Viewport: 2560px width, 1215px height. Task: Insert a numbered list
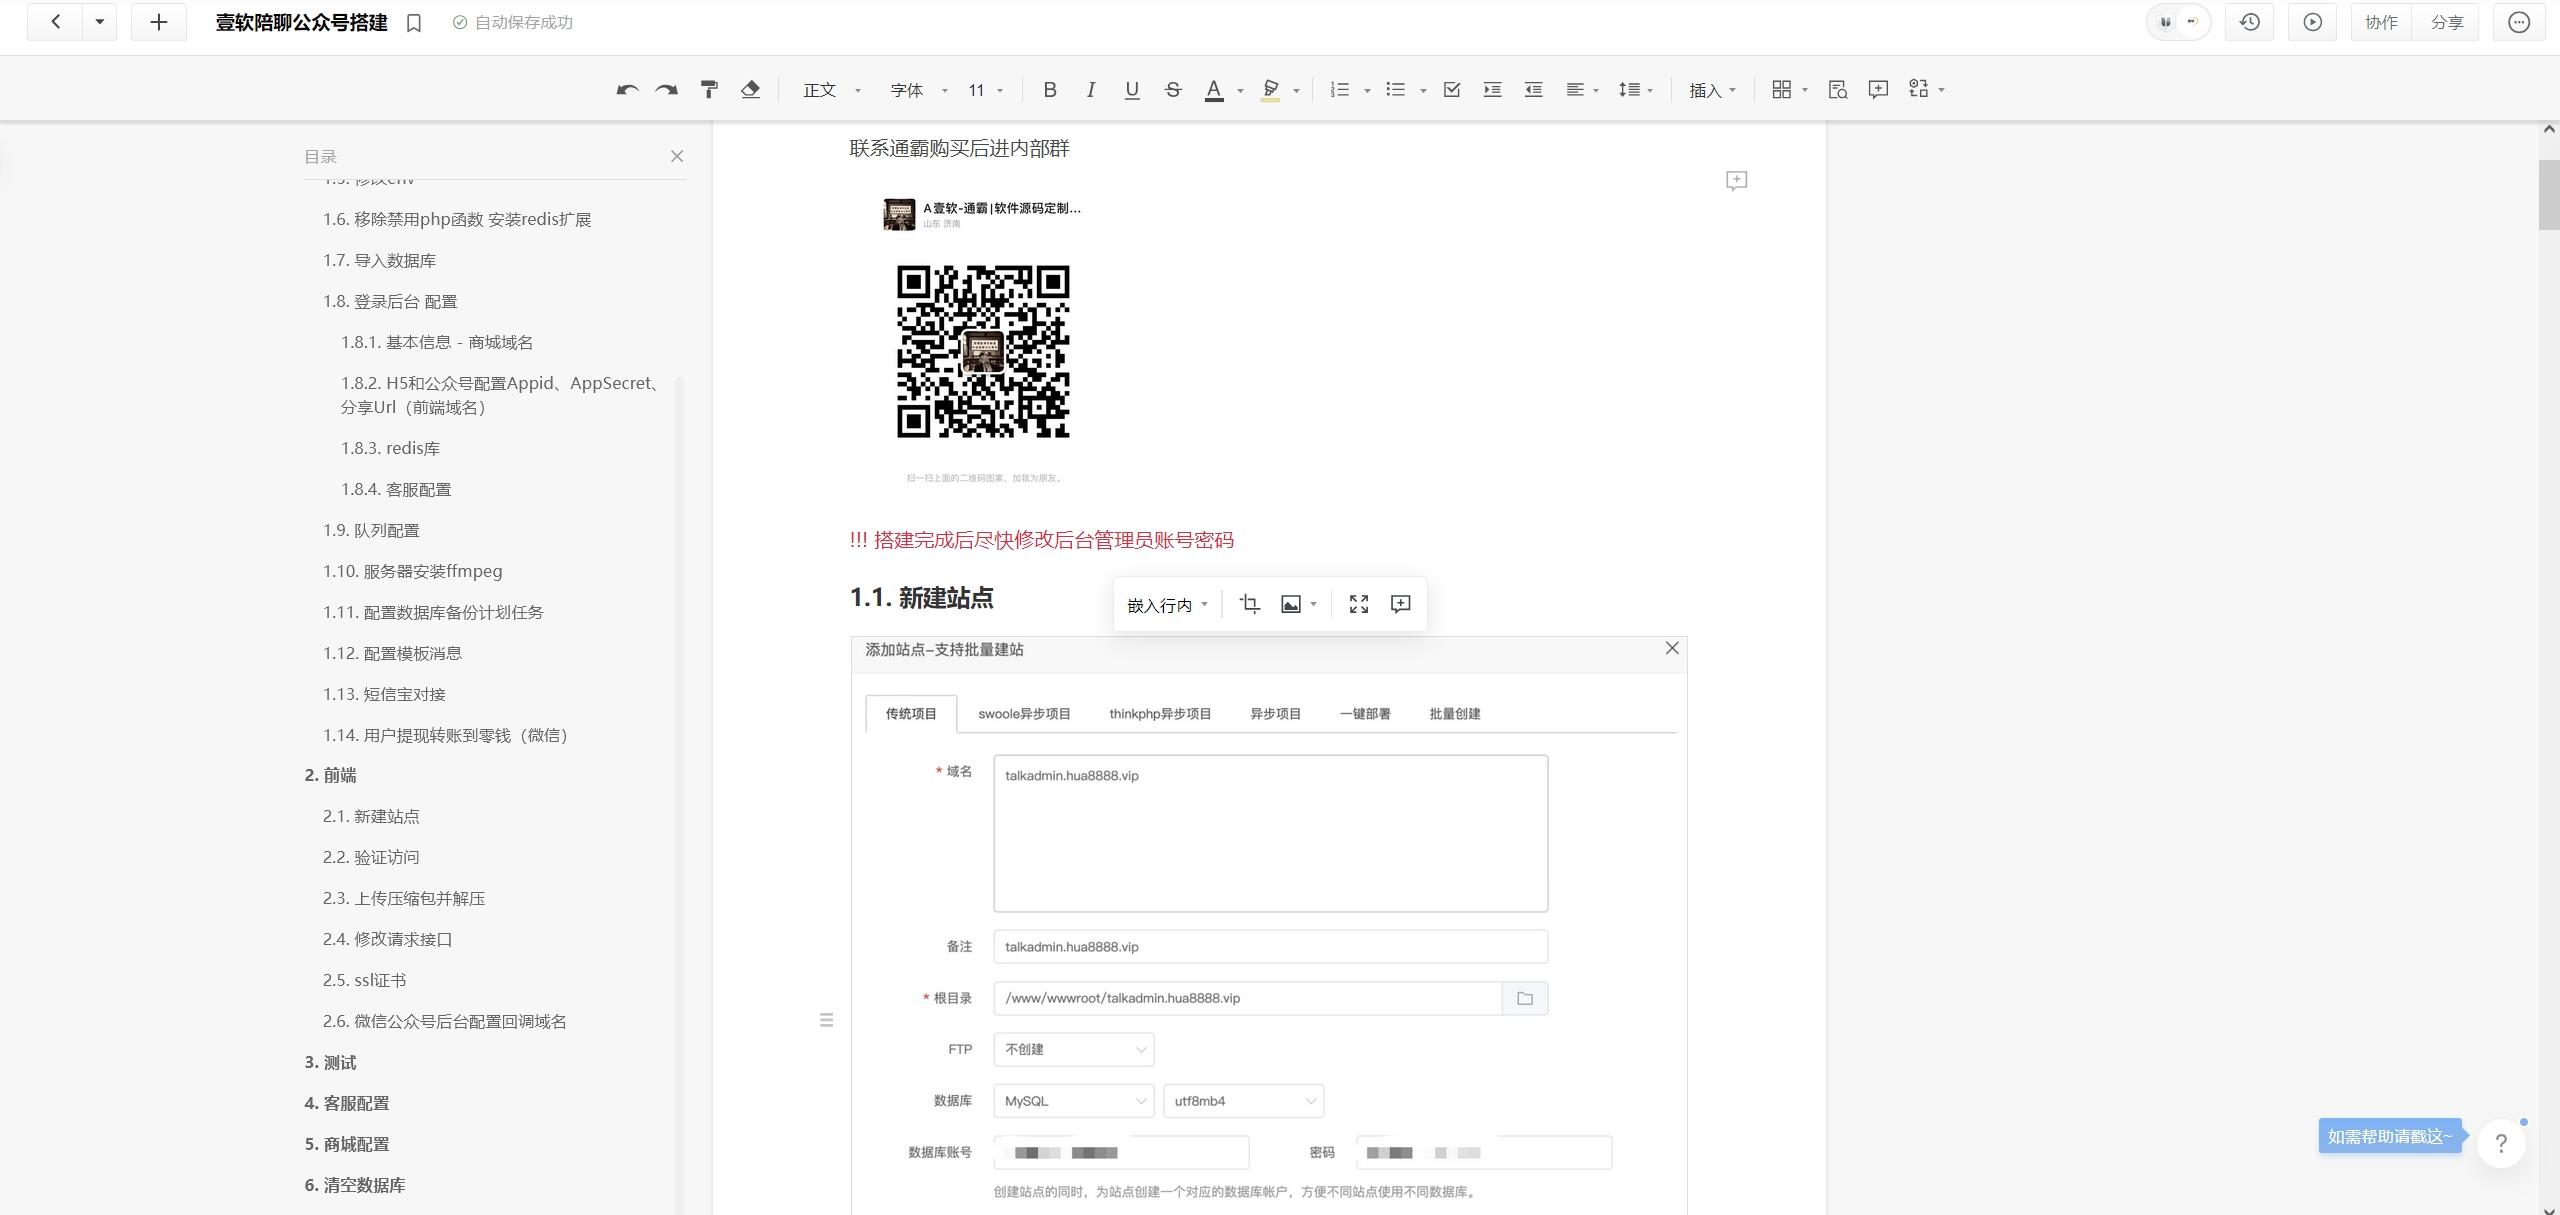coord(1340,90)
